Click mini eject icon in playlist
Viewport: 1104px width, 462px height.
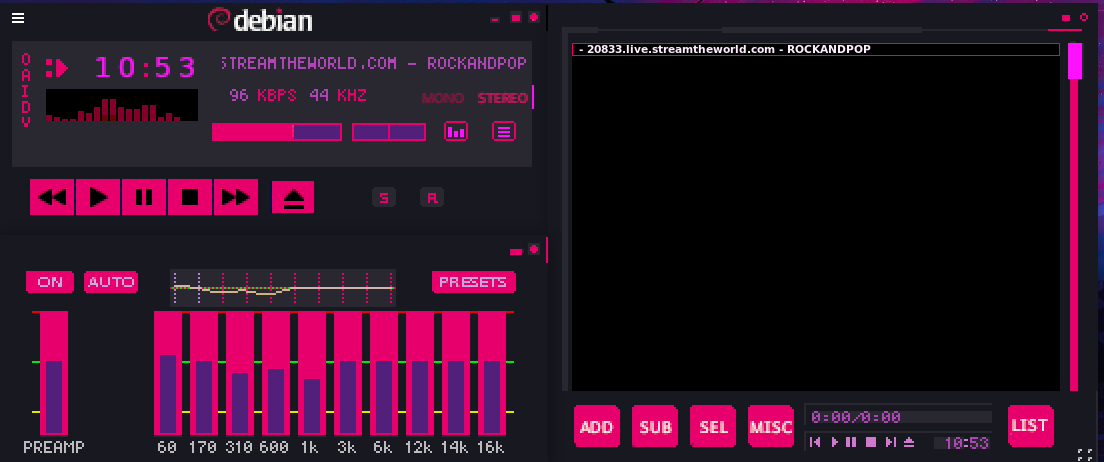[909, 442]
